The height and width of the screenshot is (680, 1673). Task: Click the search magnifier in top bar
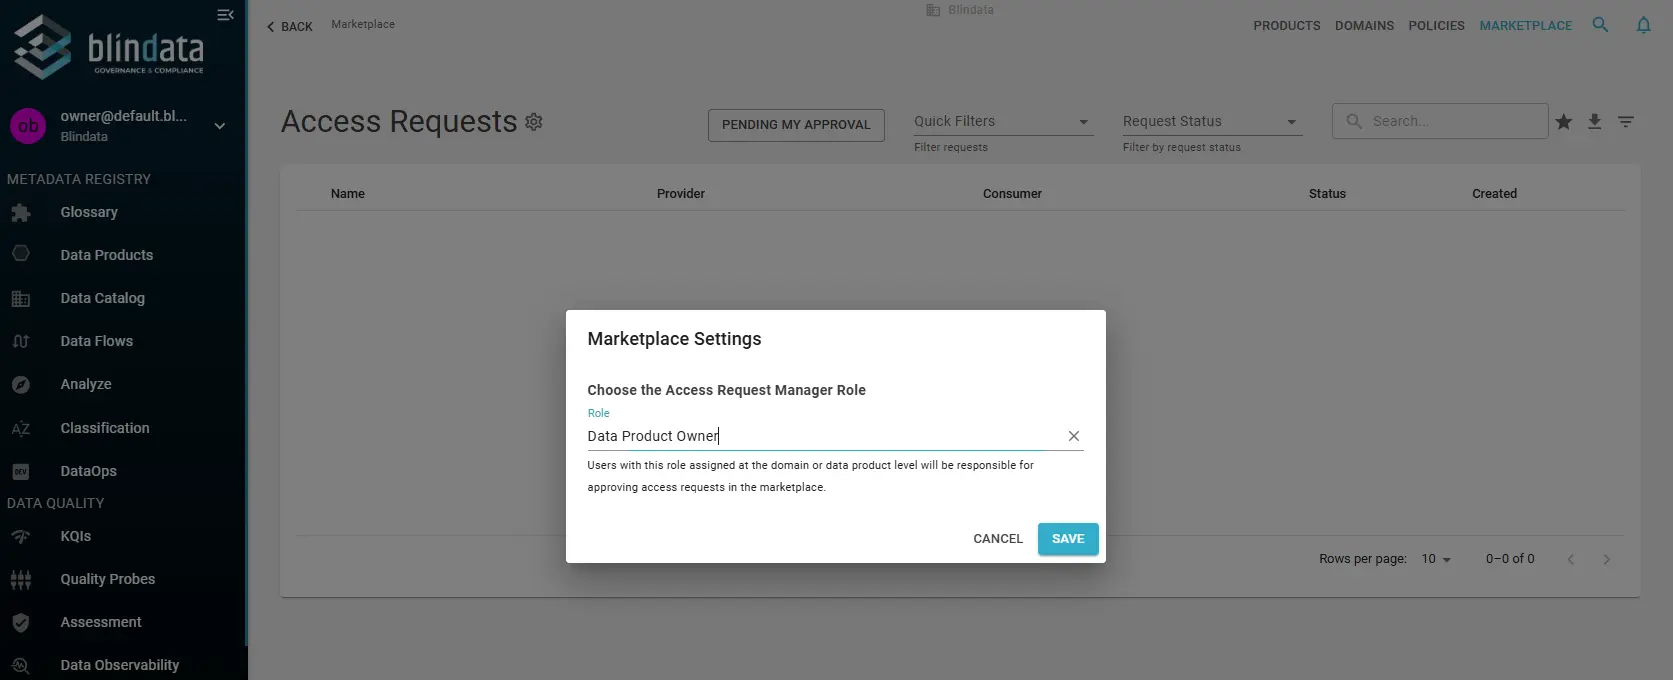coord(1600,25)
